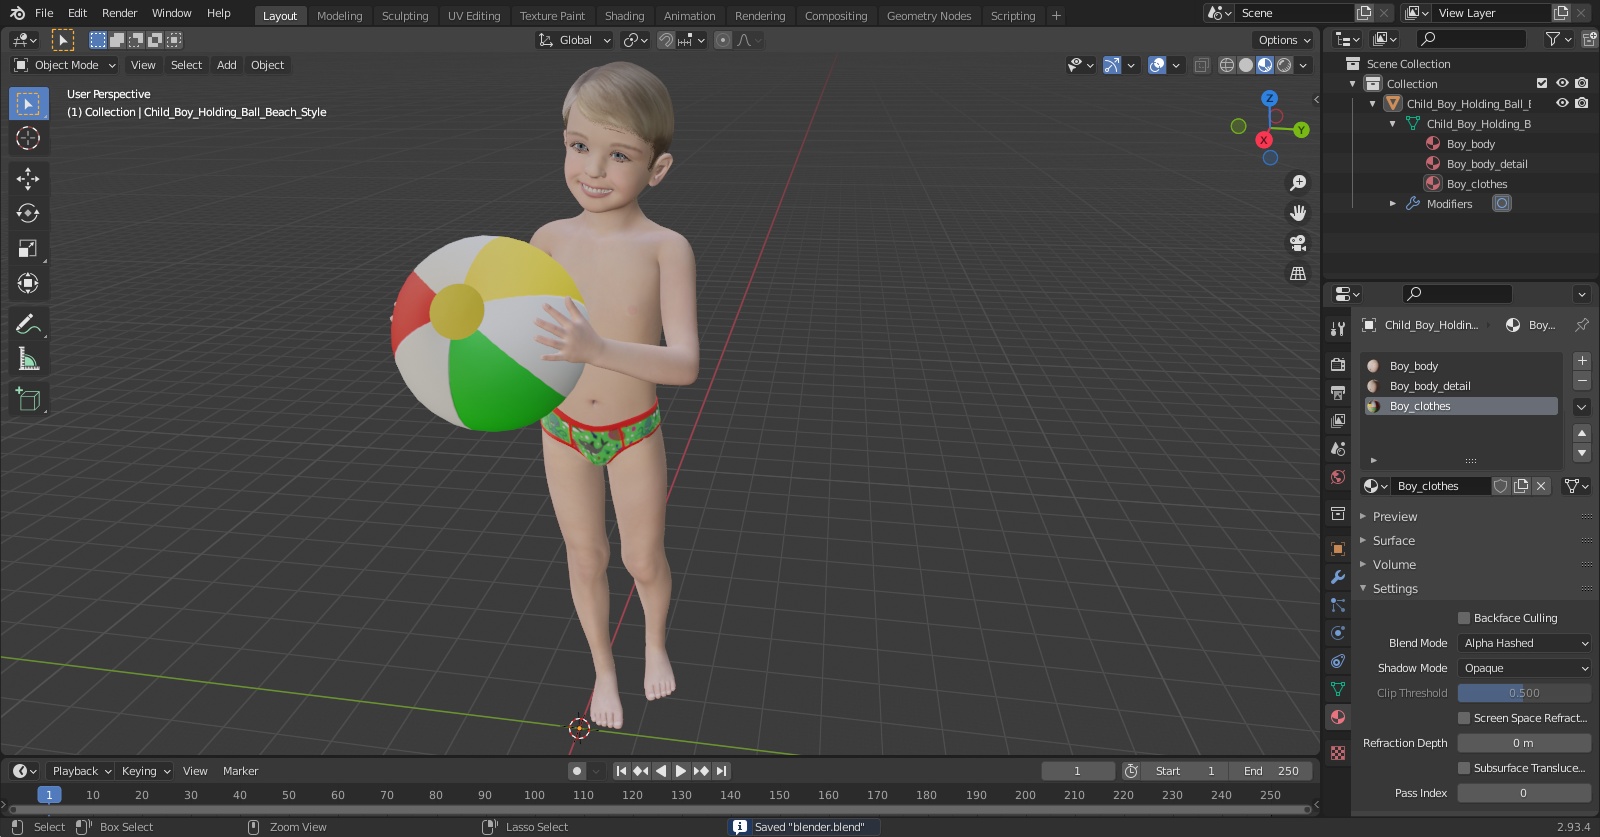
Task: Disable Collection in renders via camera icon
Action: pyautogui.click(x=1581, y=83)
